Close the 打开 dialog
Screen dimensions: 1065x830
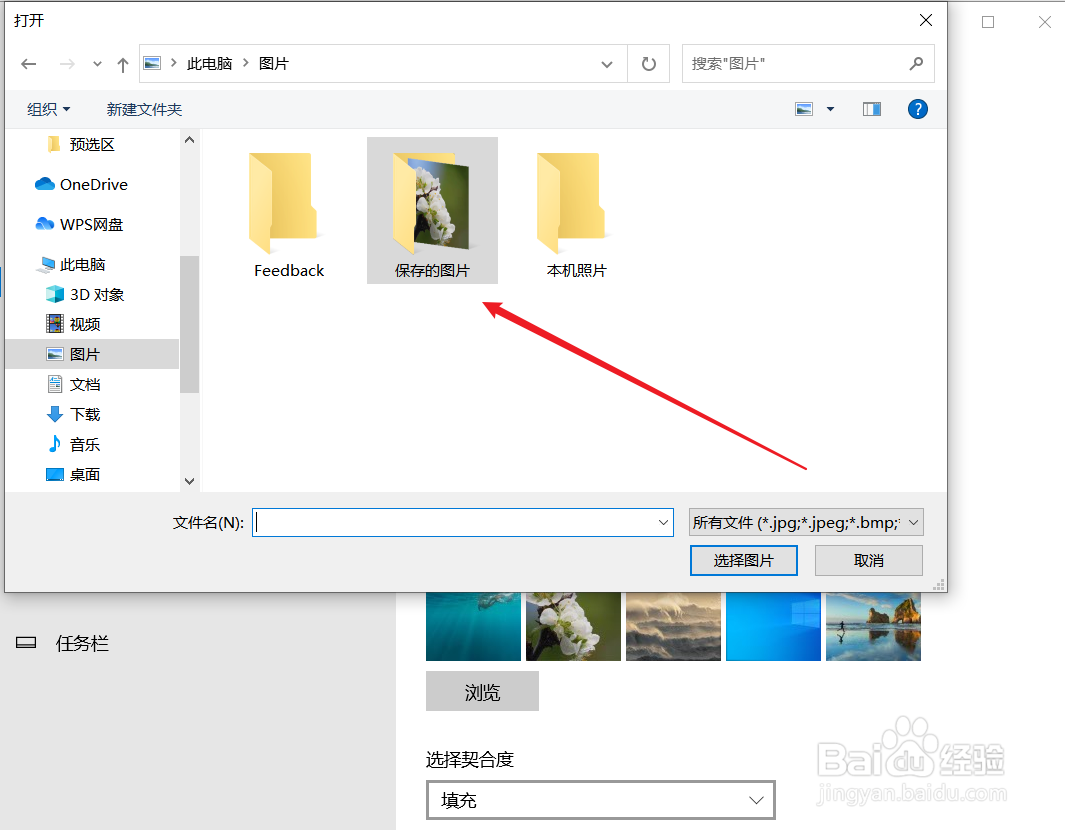pyautogui.click(x=925, y=20)
